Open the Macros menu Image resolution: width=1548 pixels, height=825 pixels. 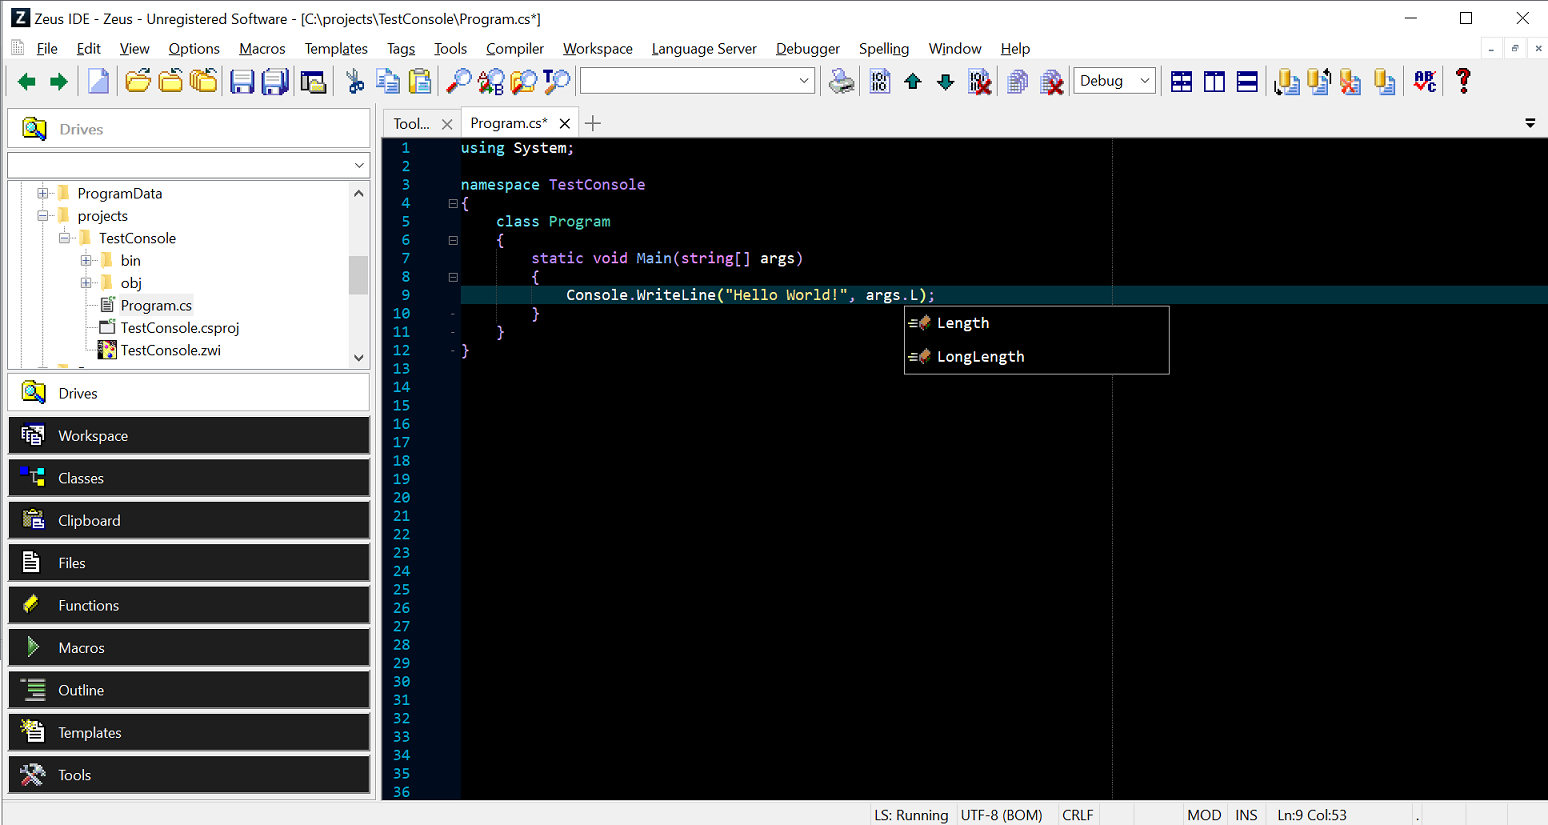pos(262,48)
